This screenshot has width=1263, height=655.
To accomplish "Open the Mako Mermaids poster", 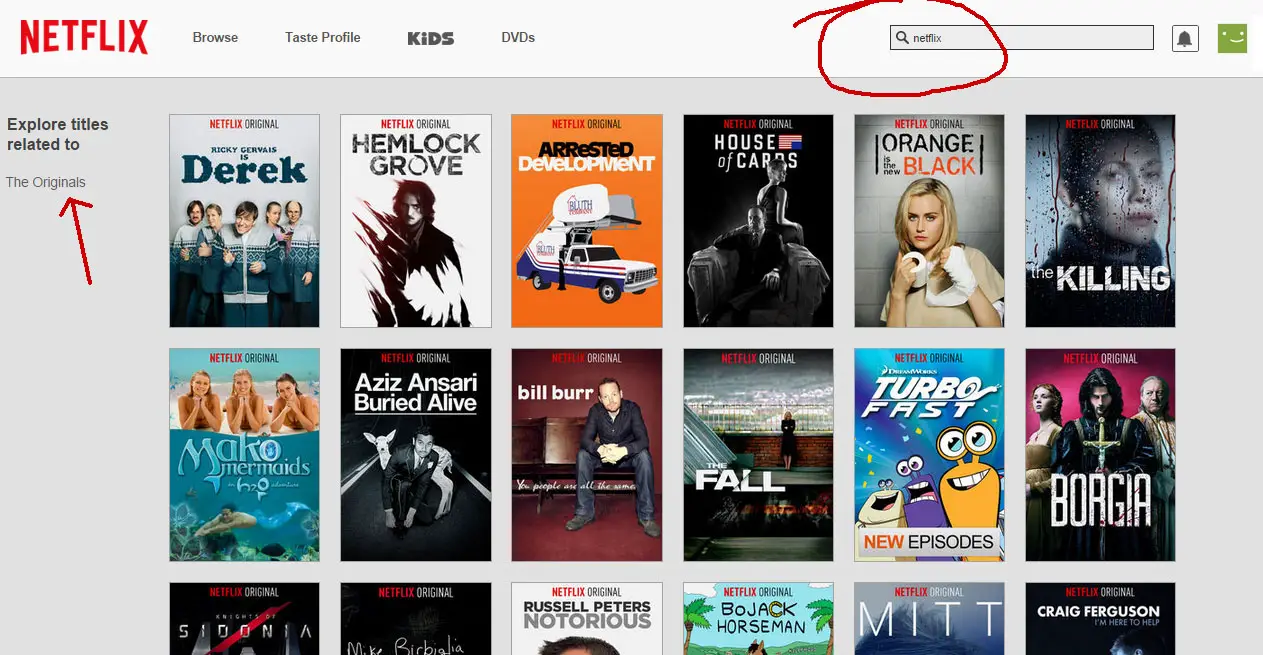I will [x=245, y=455].
